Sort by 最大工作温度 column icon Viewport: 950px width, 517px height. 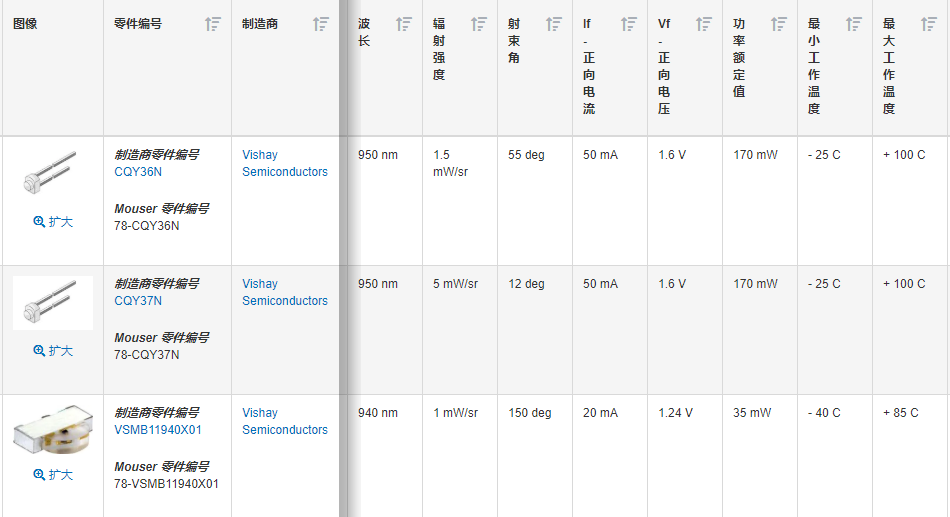pos(929,24)
